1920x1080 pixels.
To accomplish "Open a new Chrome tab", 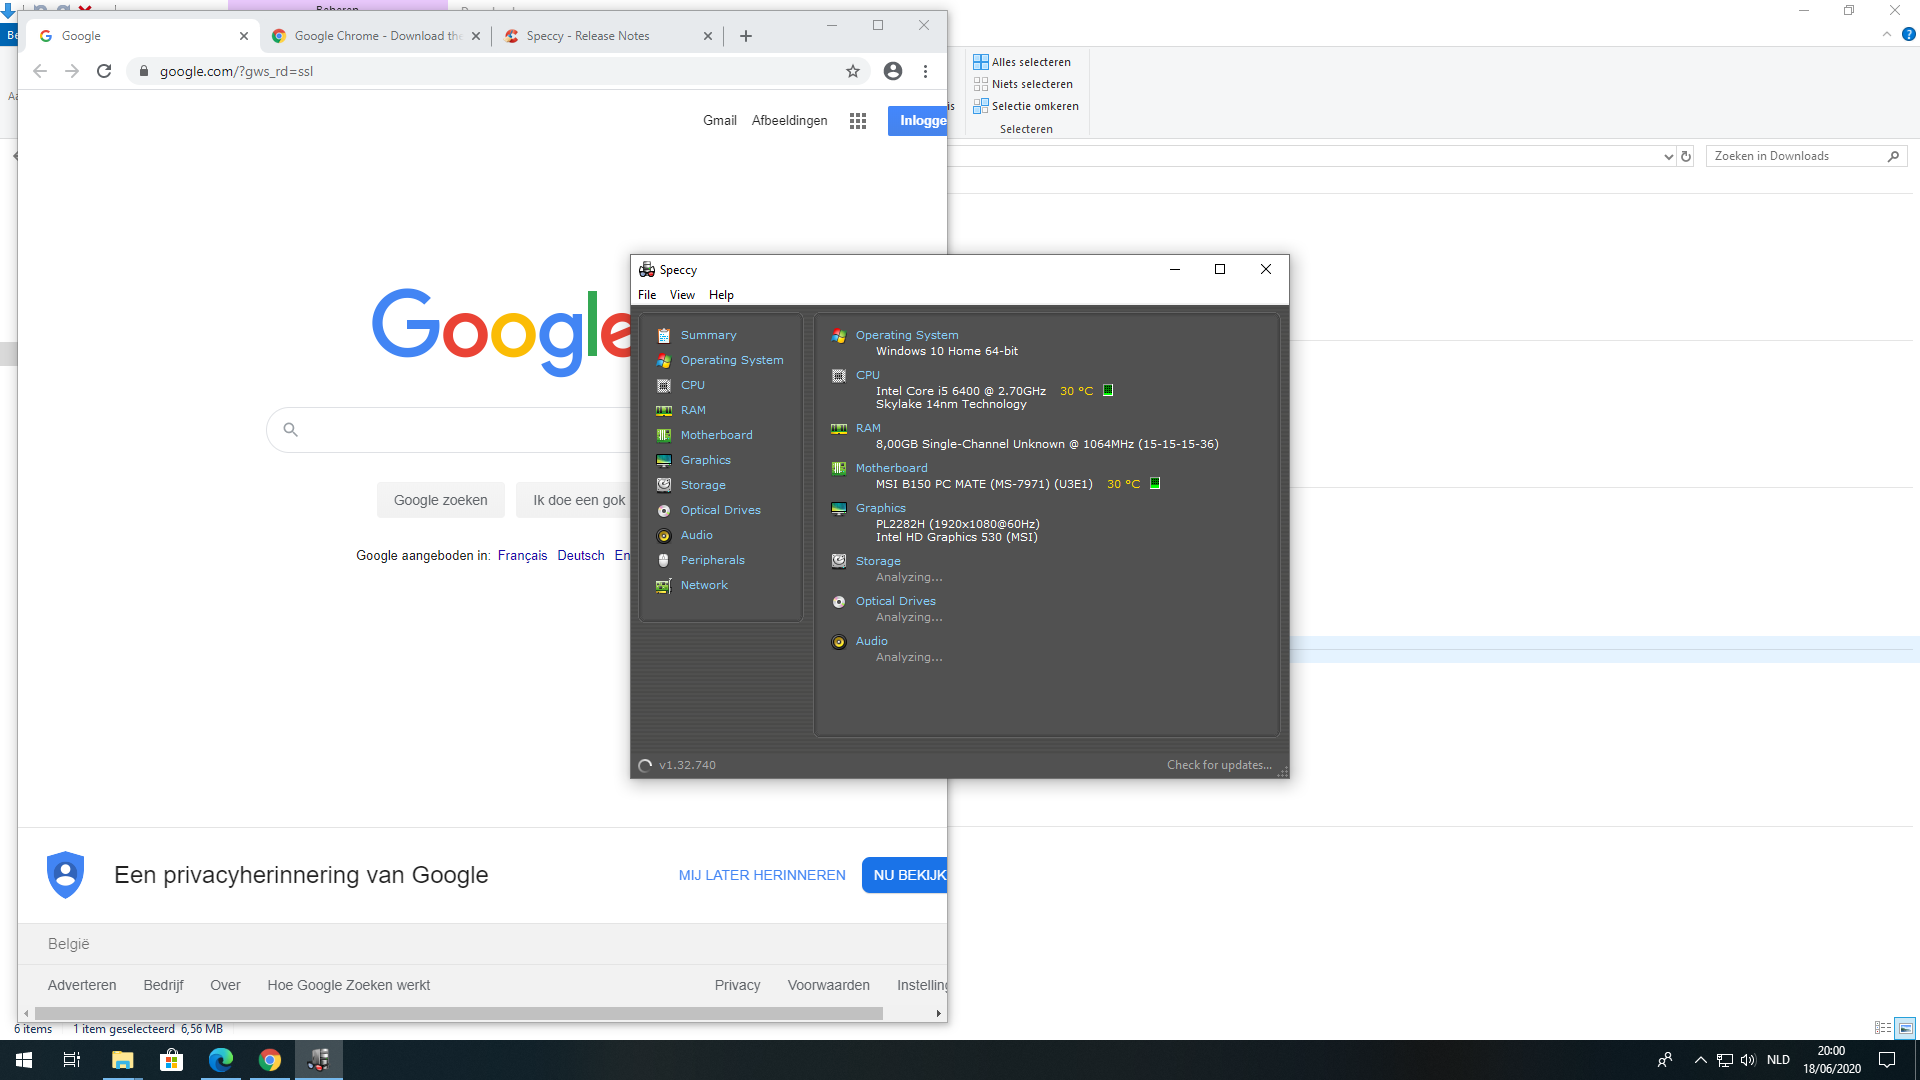I will pos(746,36).
